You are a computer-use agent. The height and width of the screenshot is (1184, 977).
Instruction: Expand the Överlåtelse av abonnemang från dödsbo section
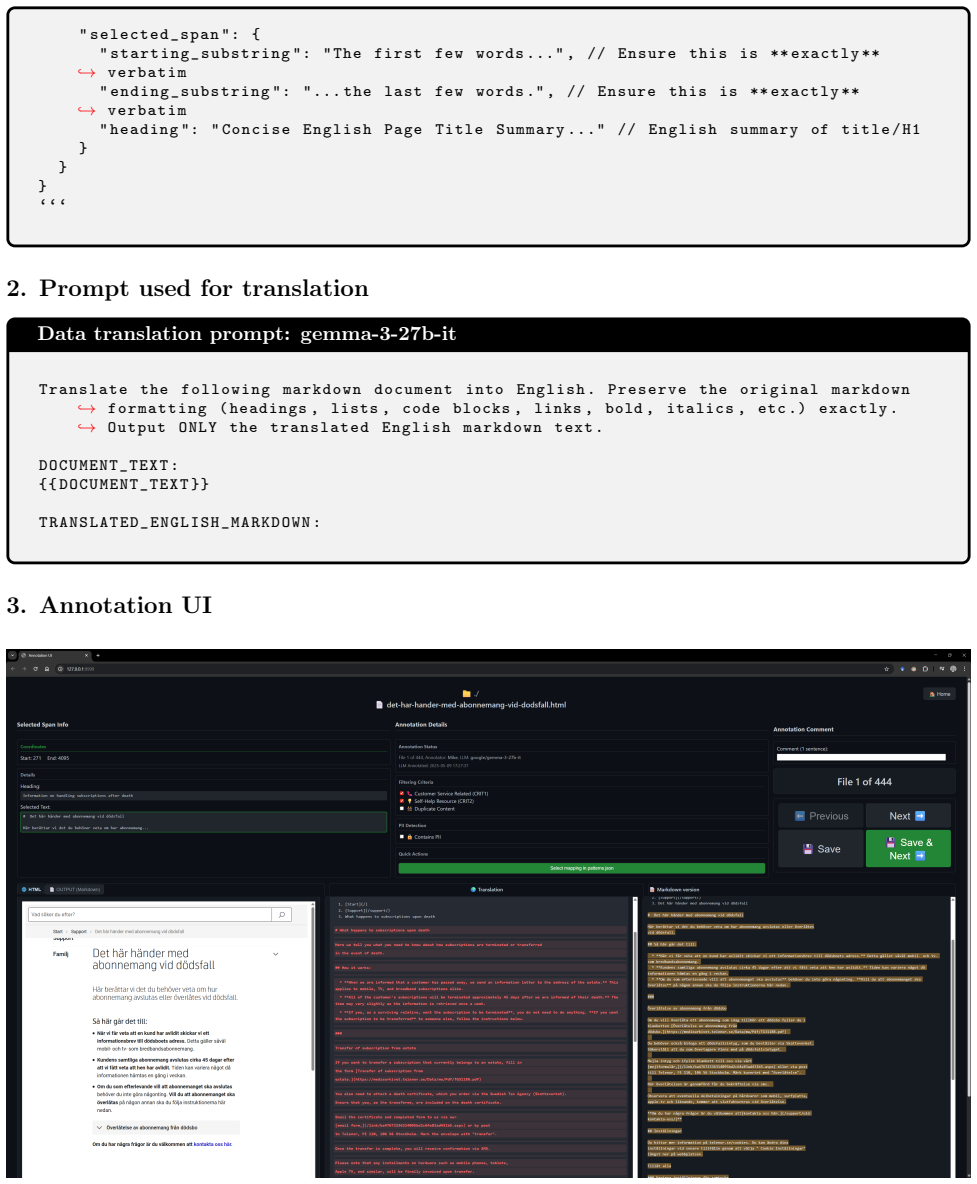tap(166, 1127)
